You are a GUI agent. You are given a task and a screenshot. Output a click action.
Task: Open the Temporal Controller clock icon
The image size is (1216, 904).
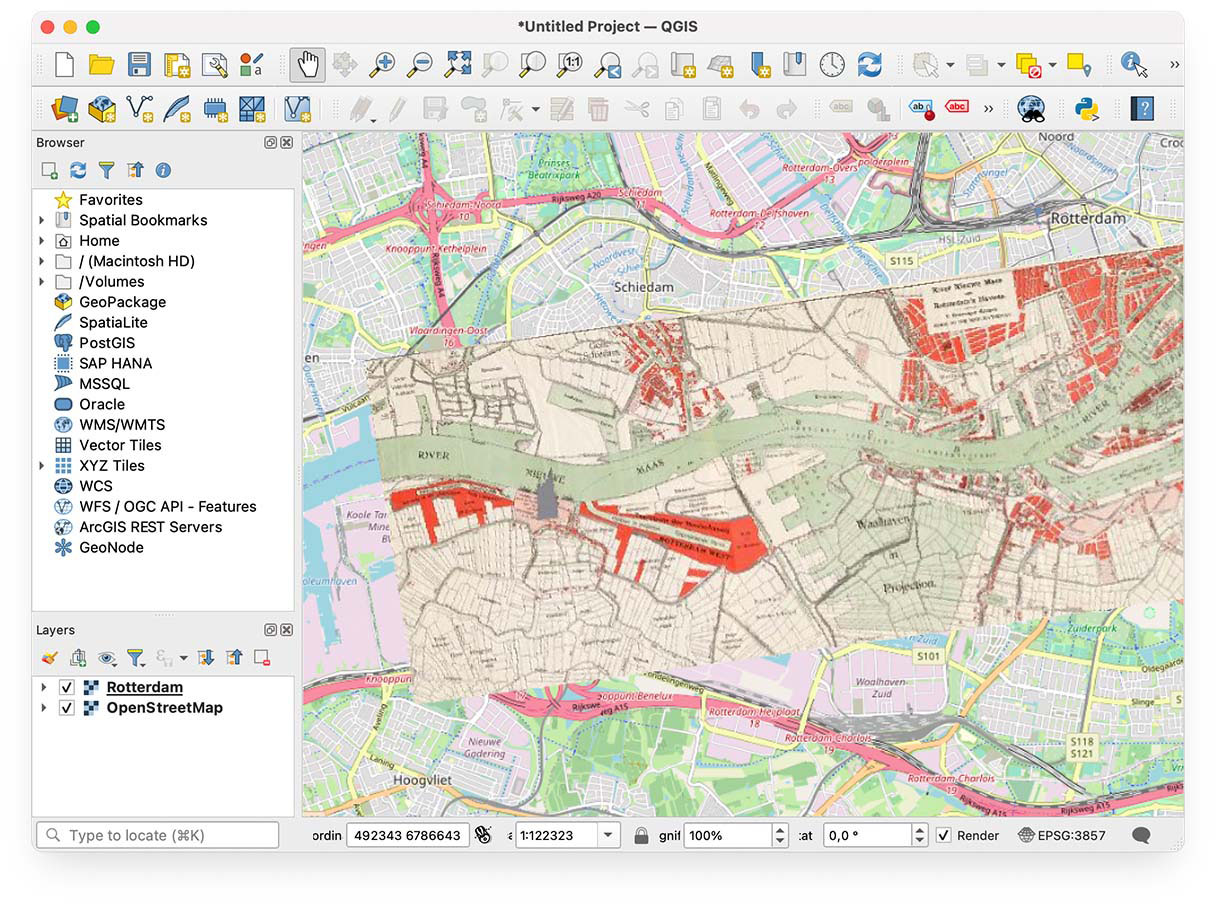point(832,65)
